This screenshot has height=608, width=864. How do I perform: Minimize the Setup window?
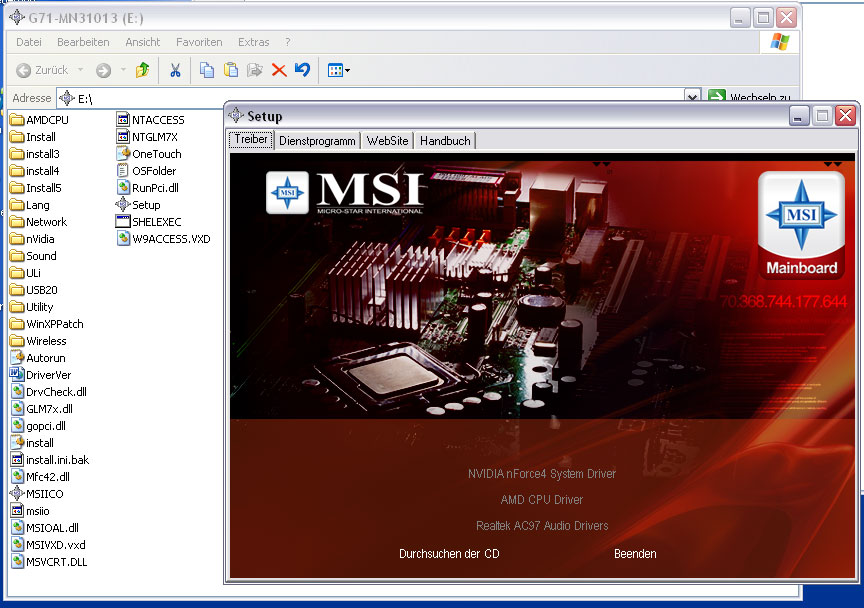[x=798, y=116]
